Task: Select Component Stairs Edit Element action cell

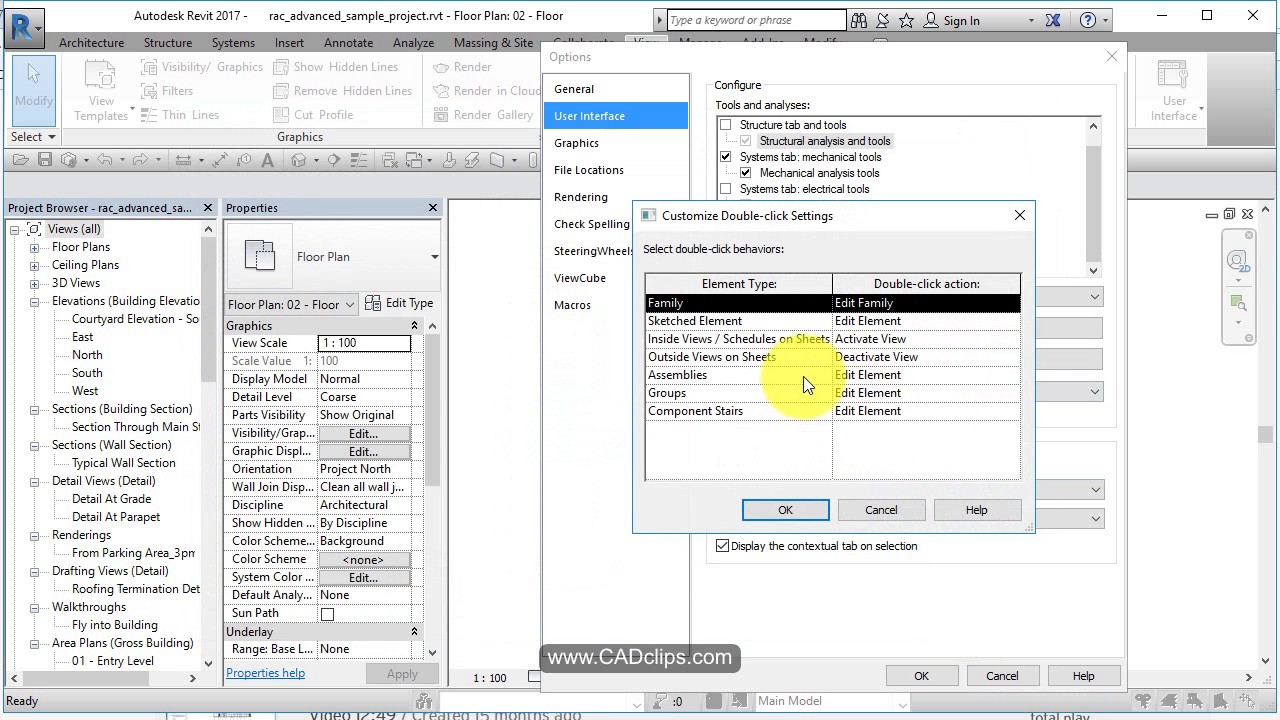Action: [926, 411]
